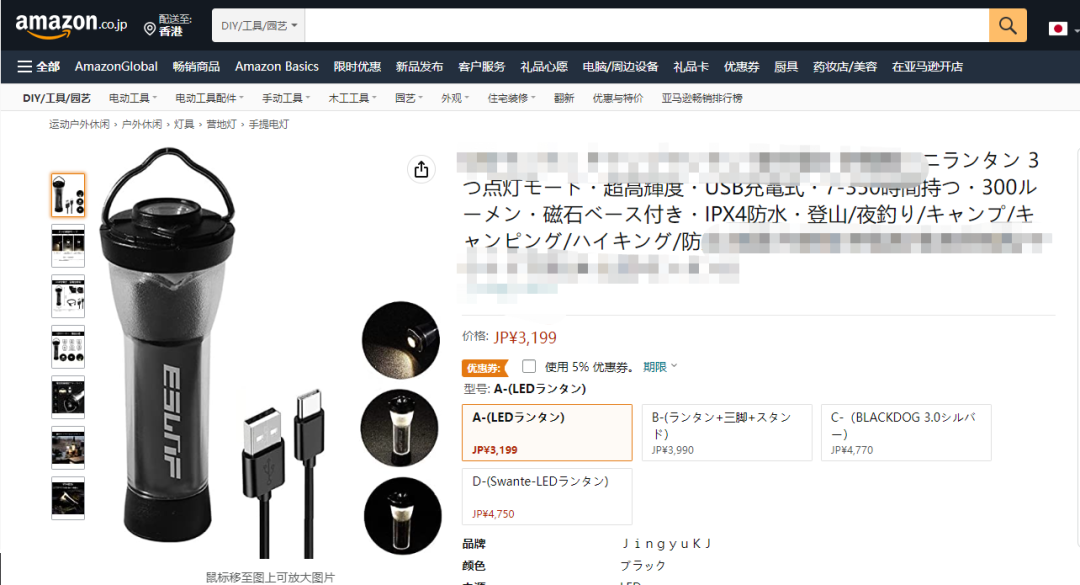The image size is (1080, 585).
Task: Open the 翻新 subnav link
Action: point(563,98)
